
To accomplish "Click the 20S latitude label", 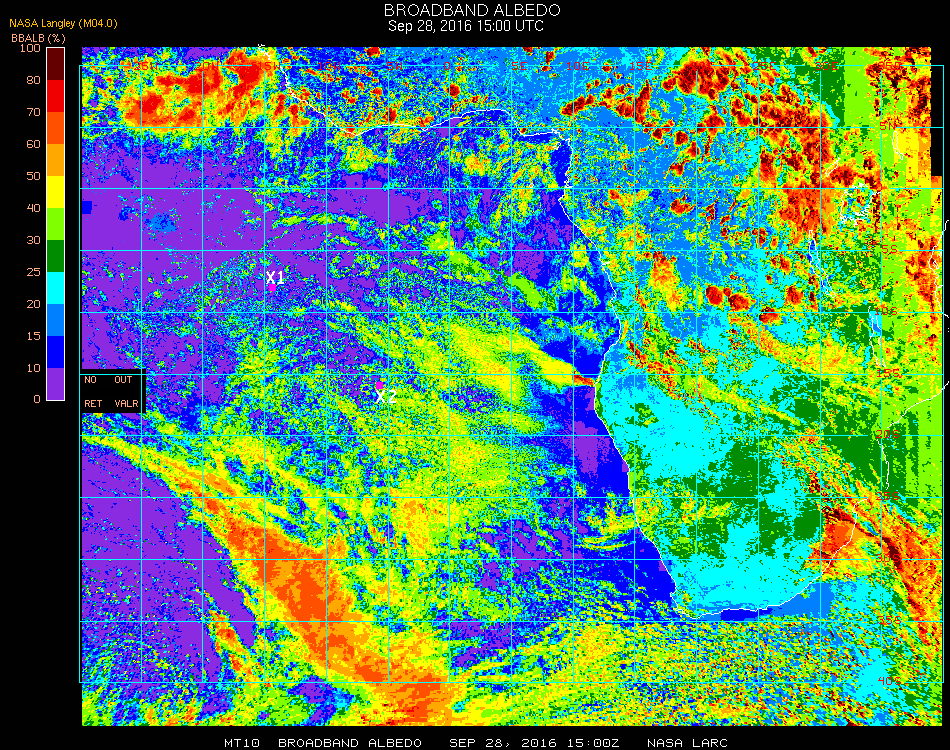I will coord(886,434).
